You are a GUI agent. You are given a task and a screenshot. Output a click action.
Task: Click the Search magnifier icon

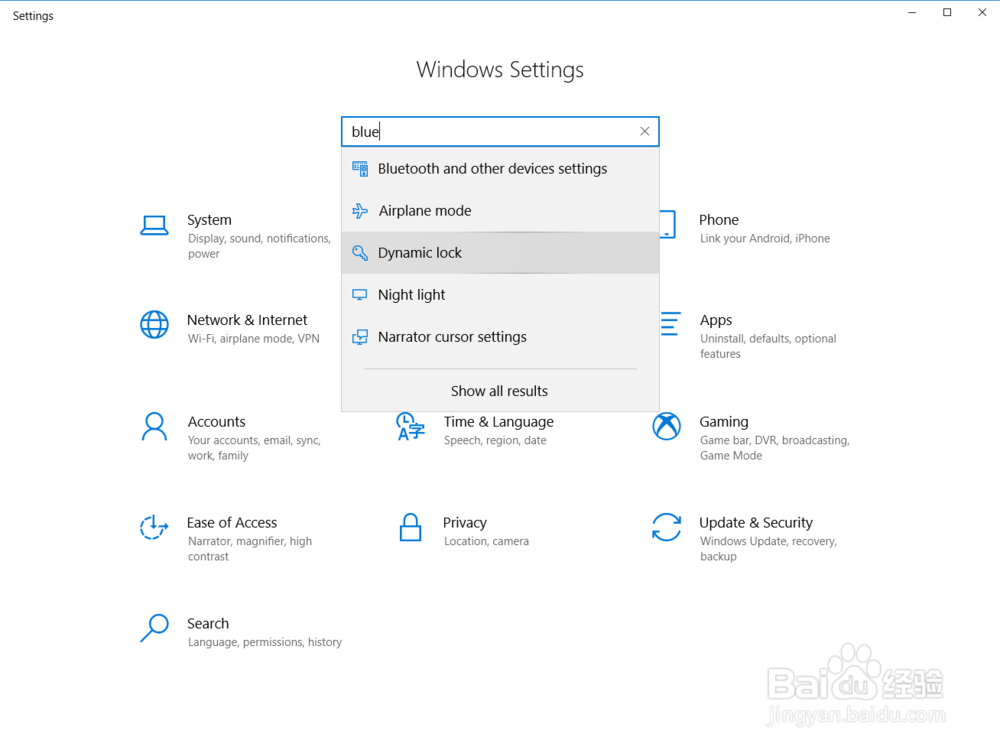[x=154, y=628]
